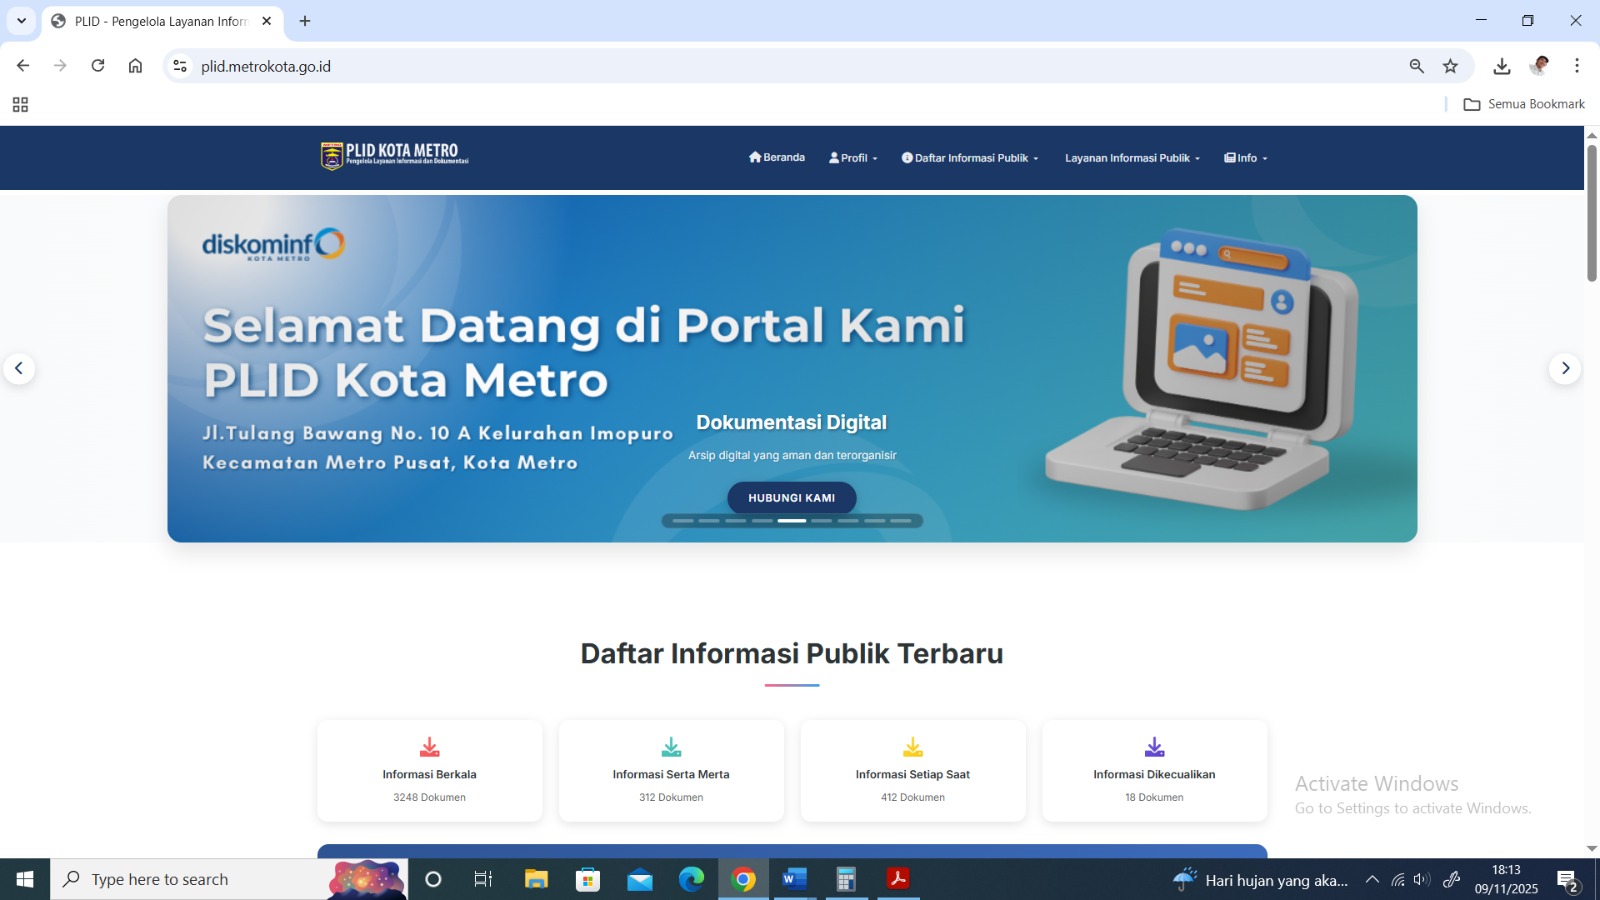Screen dimensions: 1600x900
Task: Show the next banner slide
Action: click(1565, 368)
